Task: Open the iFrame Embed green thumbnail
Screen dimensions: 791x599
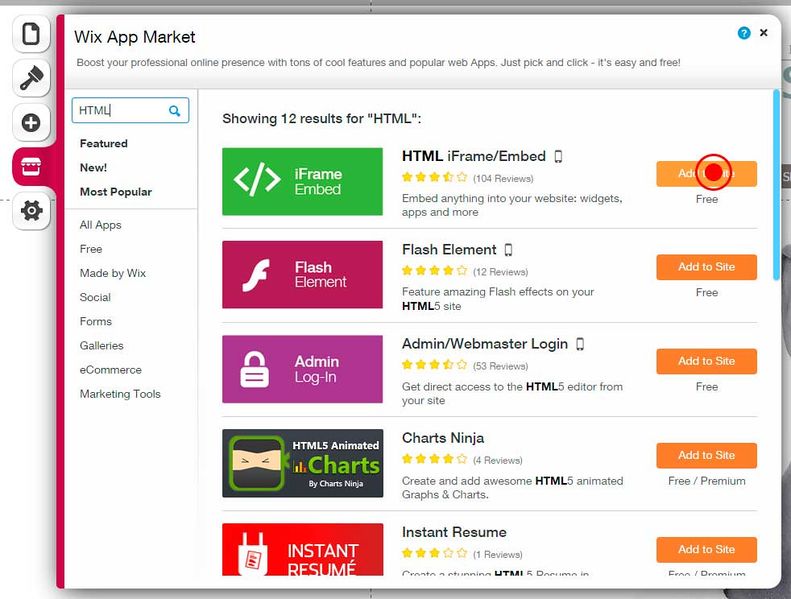Action: click(x=302, y=182)
